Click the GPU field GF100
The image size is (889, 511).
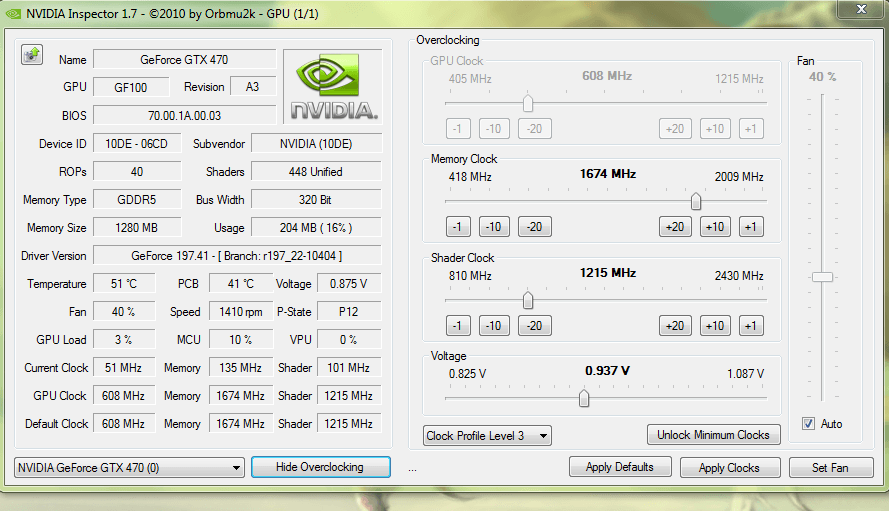tap(131, 87)
